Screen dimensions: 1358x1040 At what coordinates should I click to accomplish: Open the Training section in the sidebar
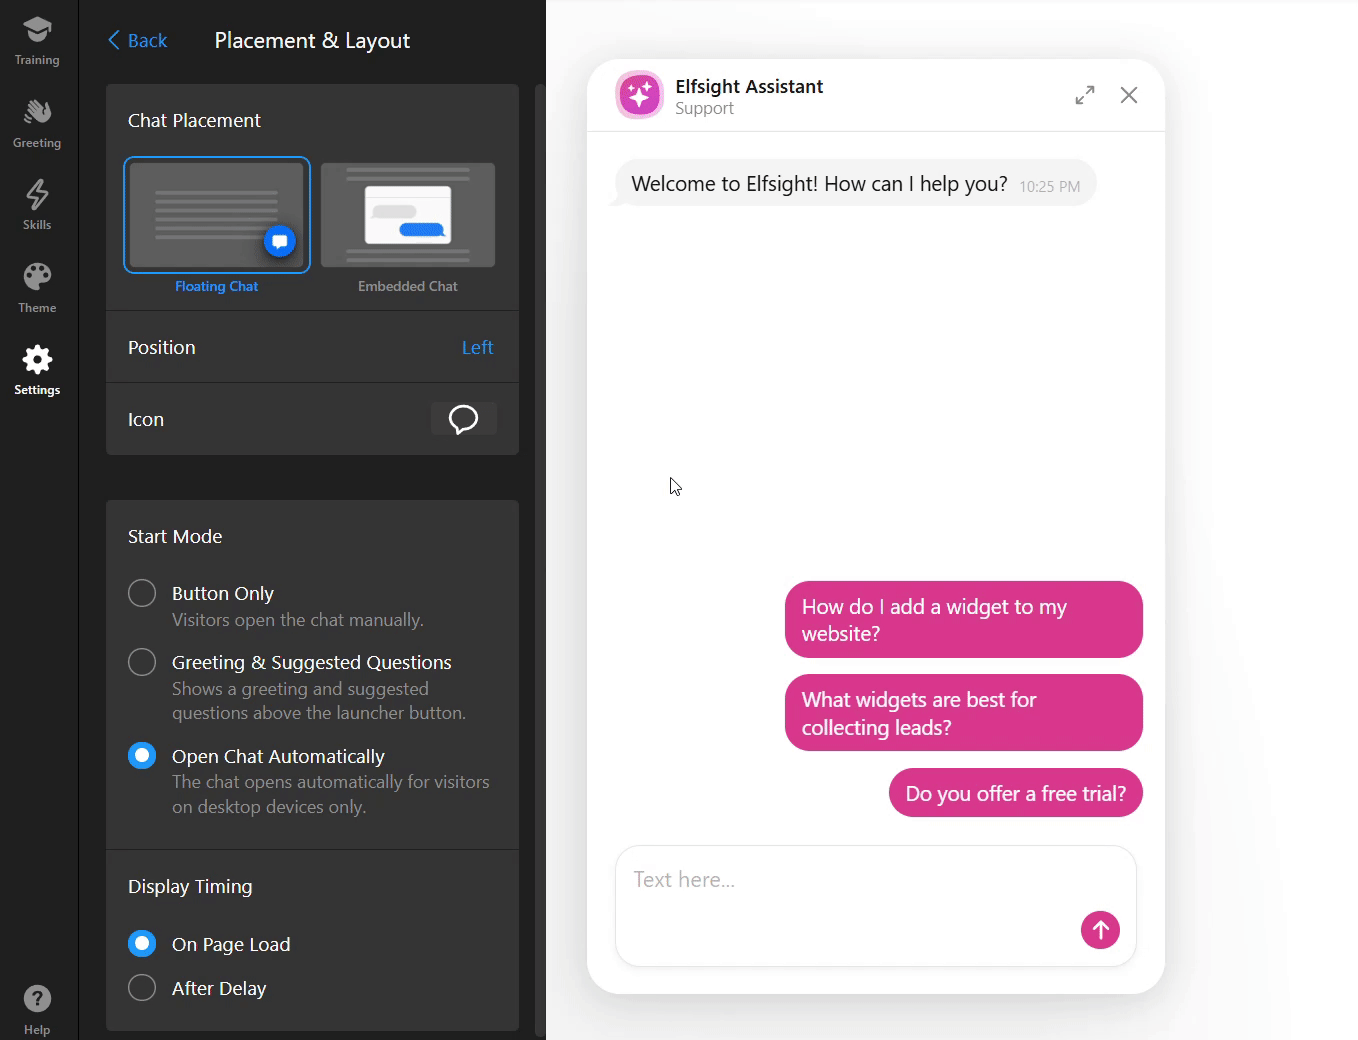click(37, 42)
